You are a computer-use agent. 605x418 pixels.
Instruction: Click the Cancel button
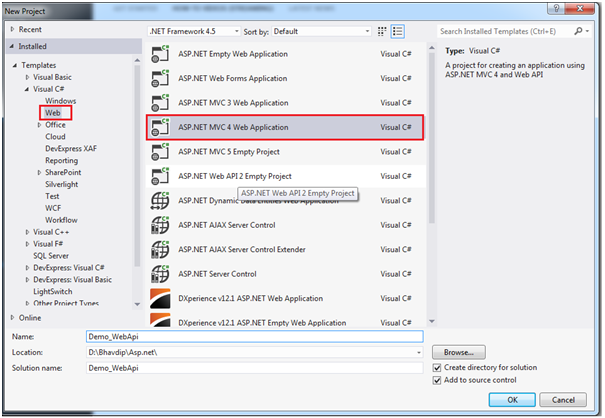pyautogui.click(x=563, y=400)
